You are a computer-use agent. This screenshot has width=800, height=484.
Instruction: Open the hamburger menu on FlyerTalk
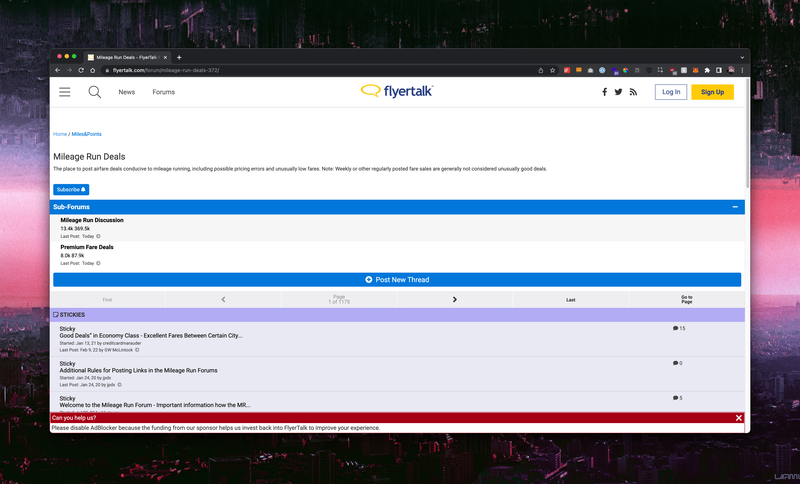pos(65,92)
